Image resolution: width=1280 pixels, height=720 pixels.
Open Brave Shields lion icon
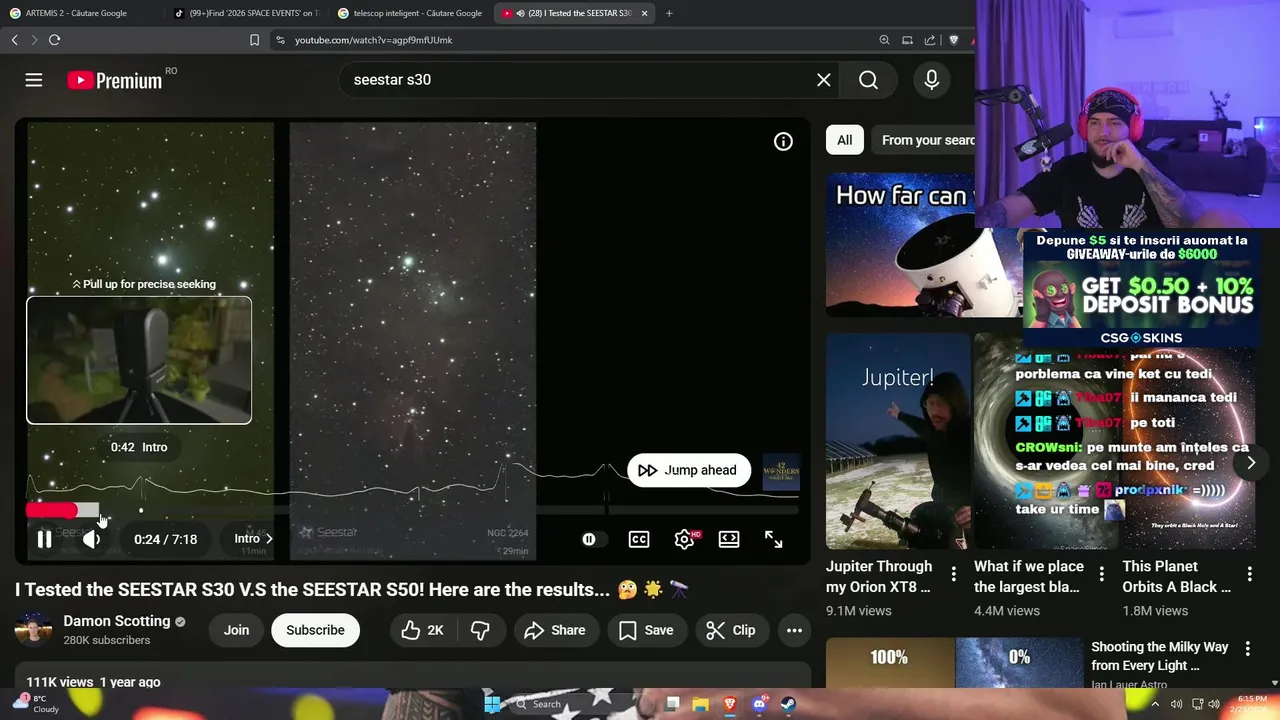coord(953,40)
